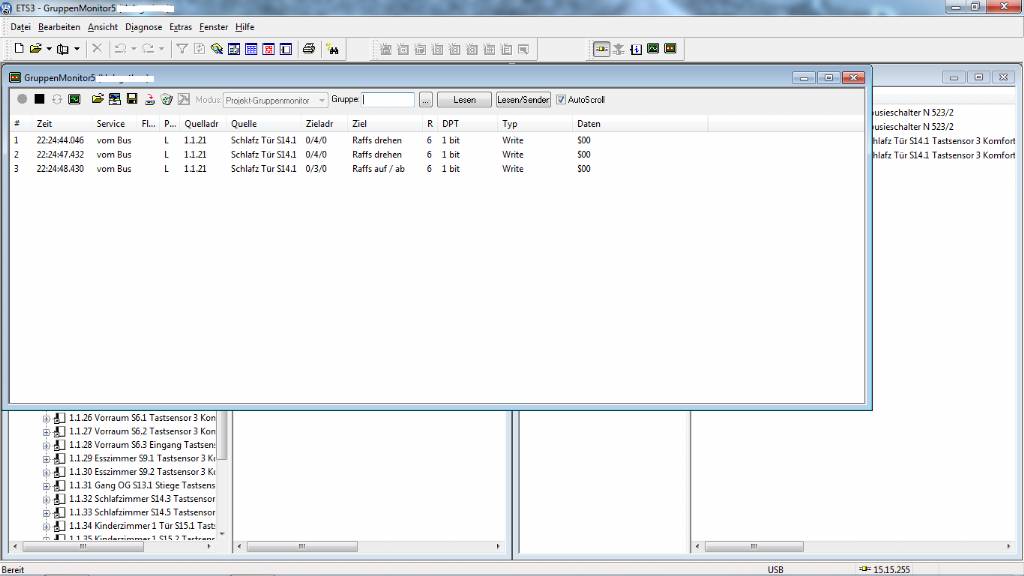The image size is (1024, 576).
Task: Select telegram row with time 22:24:47.432
Action: [x=436, y=155]
